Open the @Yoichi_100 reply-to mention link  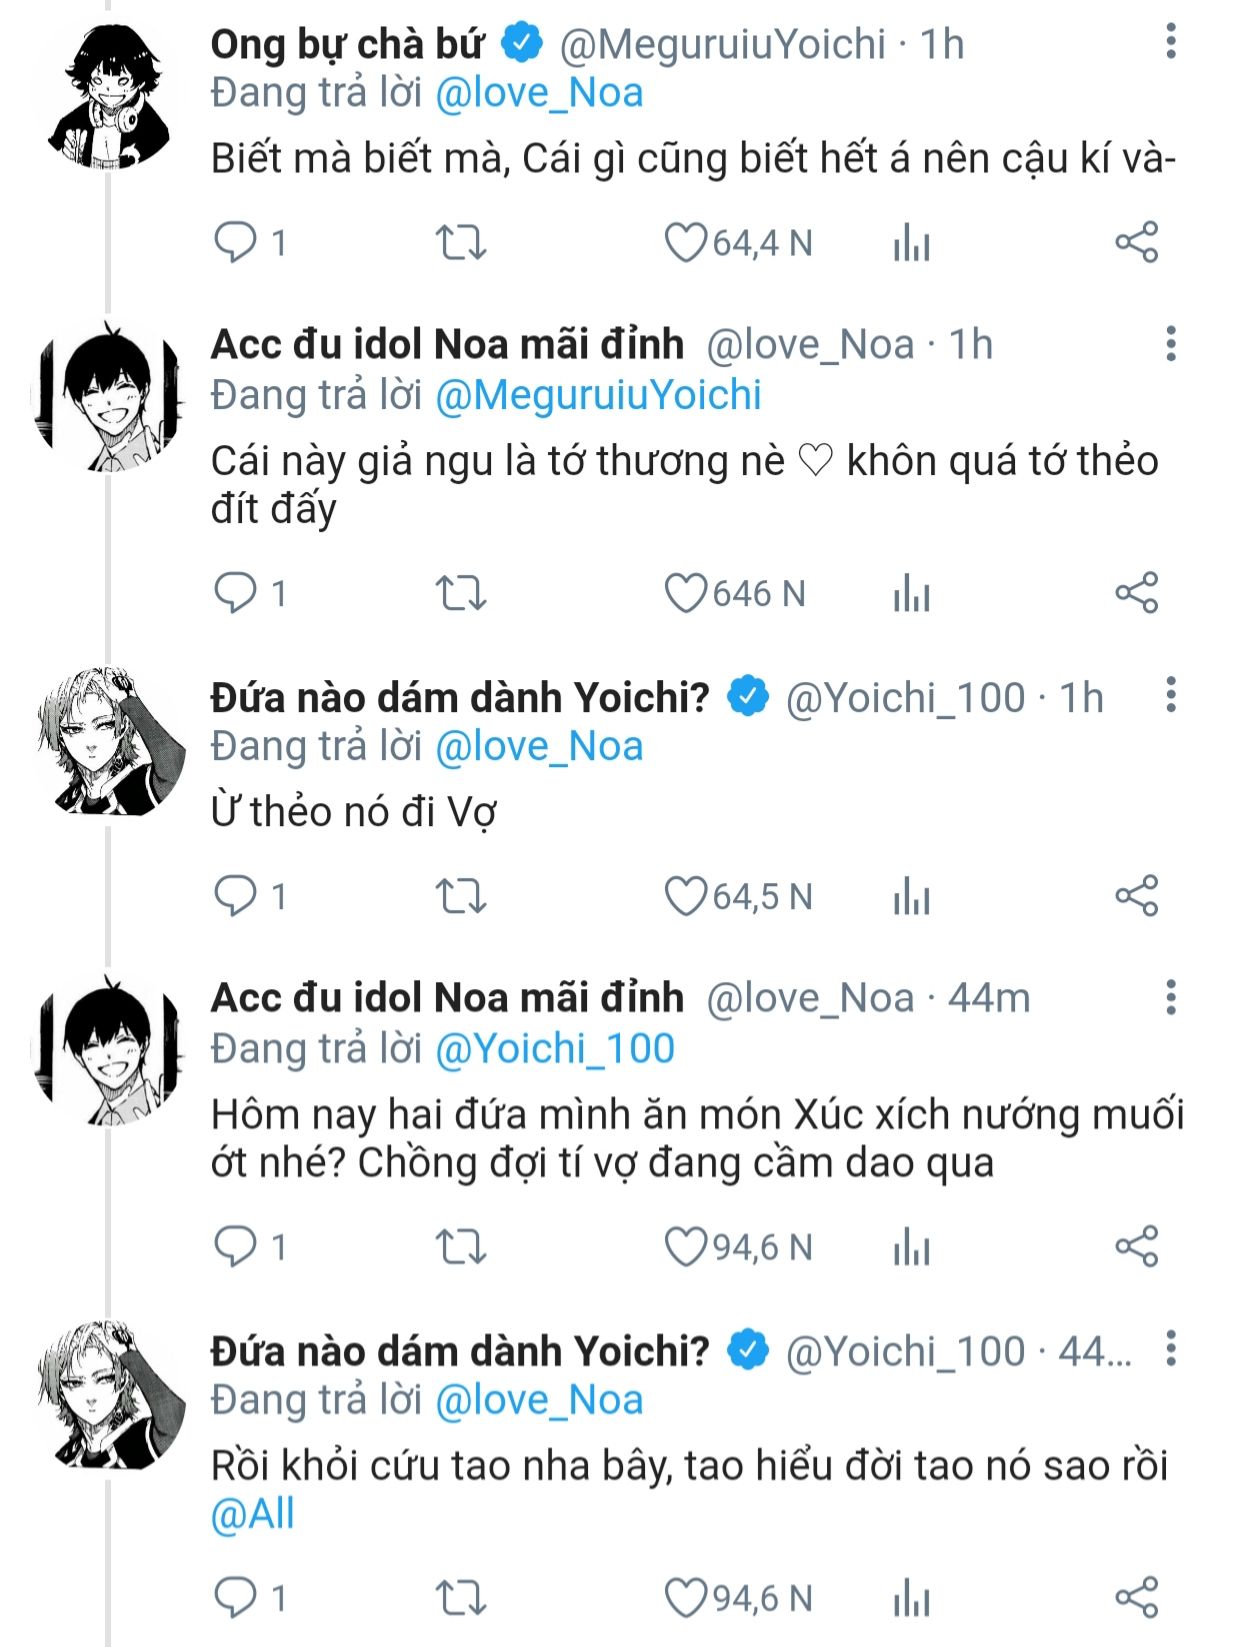coord(555,1049)
